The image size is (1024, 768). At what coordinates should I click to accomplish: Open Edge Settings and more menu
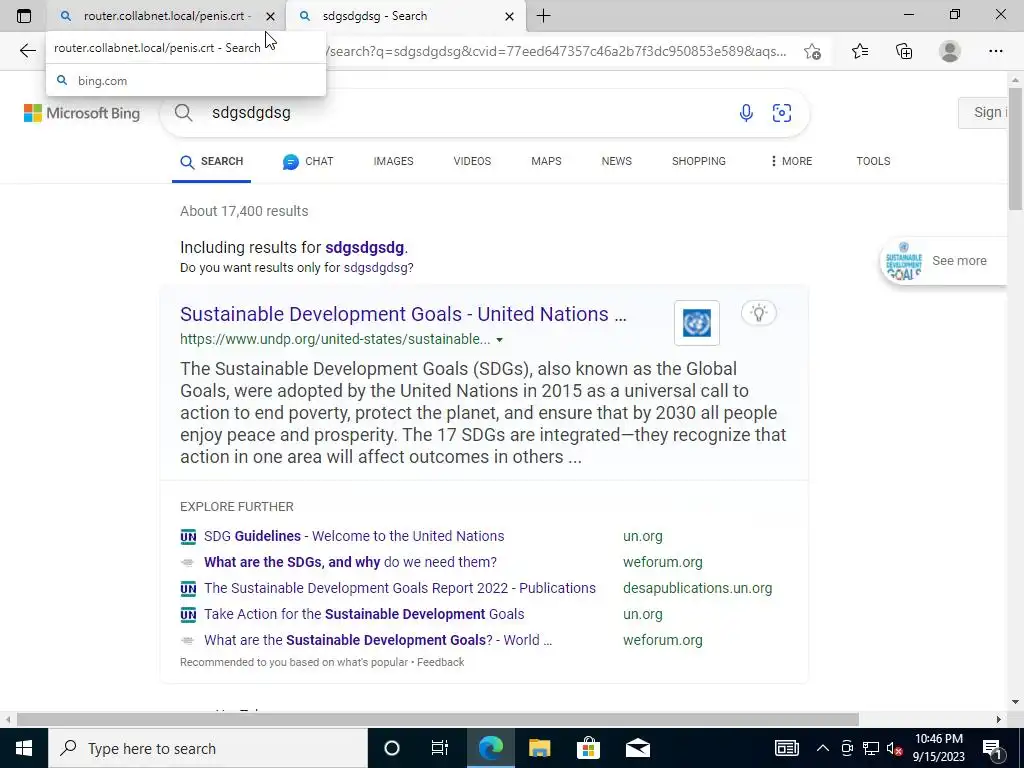coord(995,51)
